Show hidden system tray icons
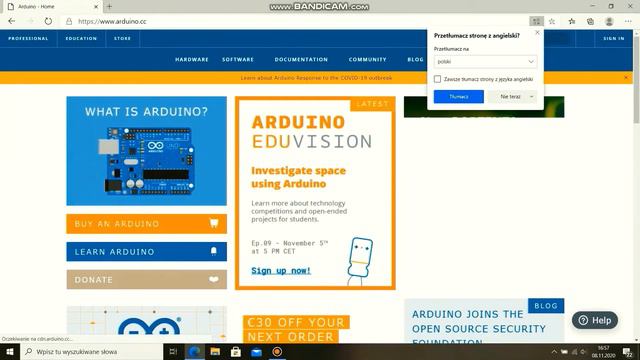 tap(554, 351)
